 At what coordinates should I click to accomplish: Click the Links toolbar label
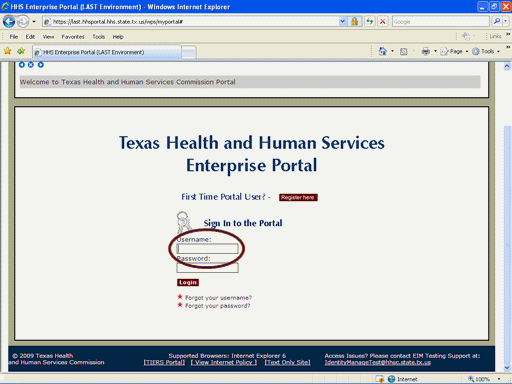click(x=495, y=36)
